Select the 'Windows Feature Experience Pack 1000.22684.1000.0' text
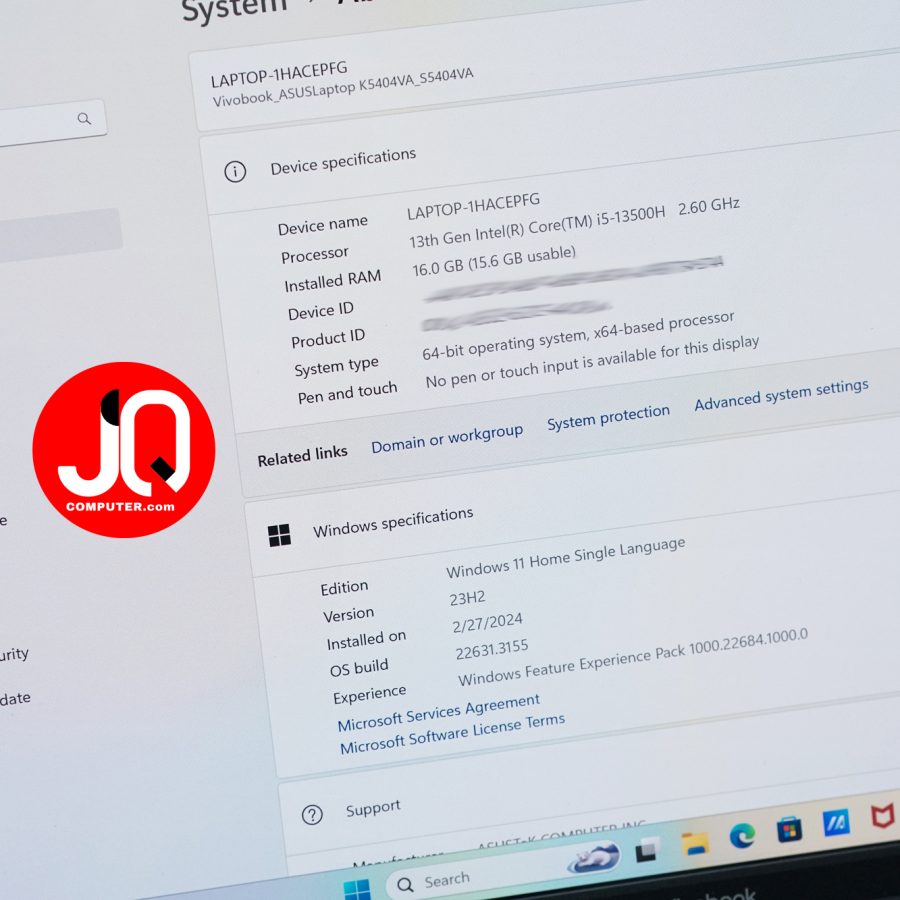The width and height of the screenshot is (900, 900). [x=633, y=658]
